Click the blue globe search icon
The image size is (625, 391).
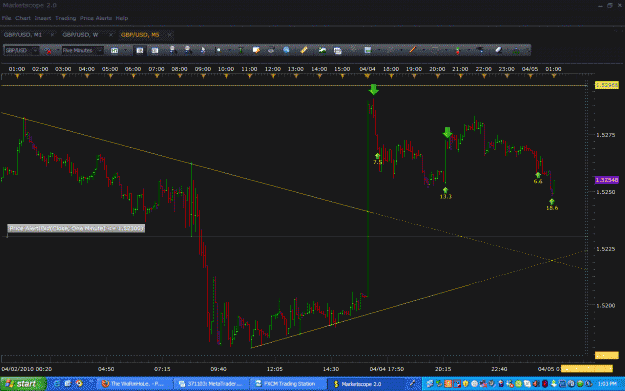pyautogui.click(x=286, y=50)
